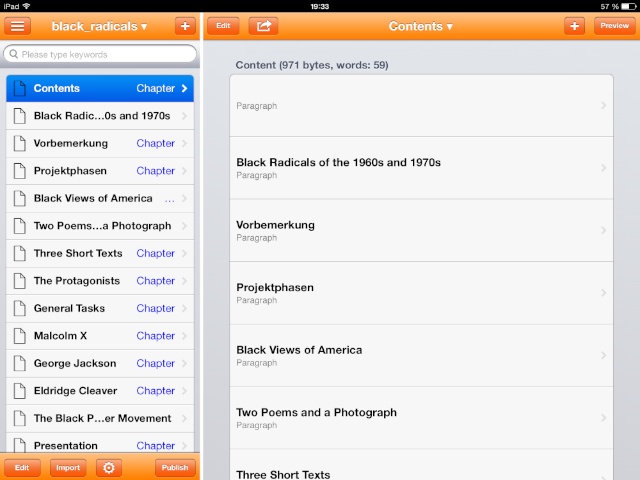Open chevron of Vorbemerkung paragraph
The width and height of the screenshot is (640, 480).
coord(604,230)
